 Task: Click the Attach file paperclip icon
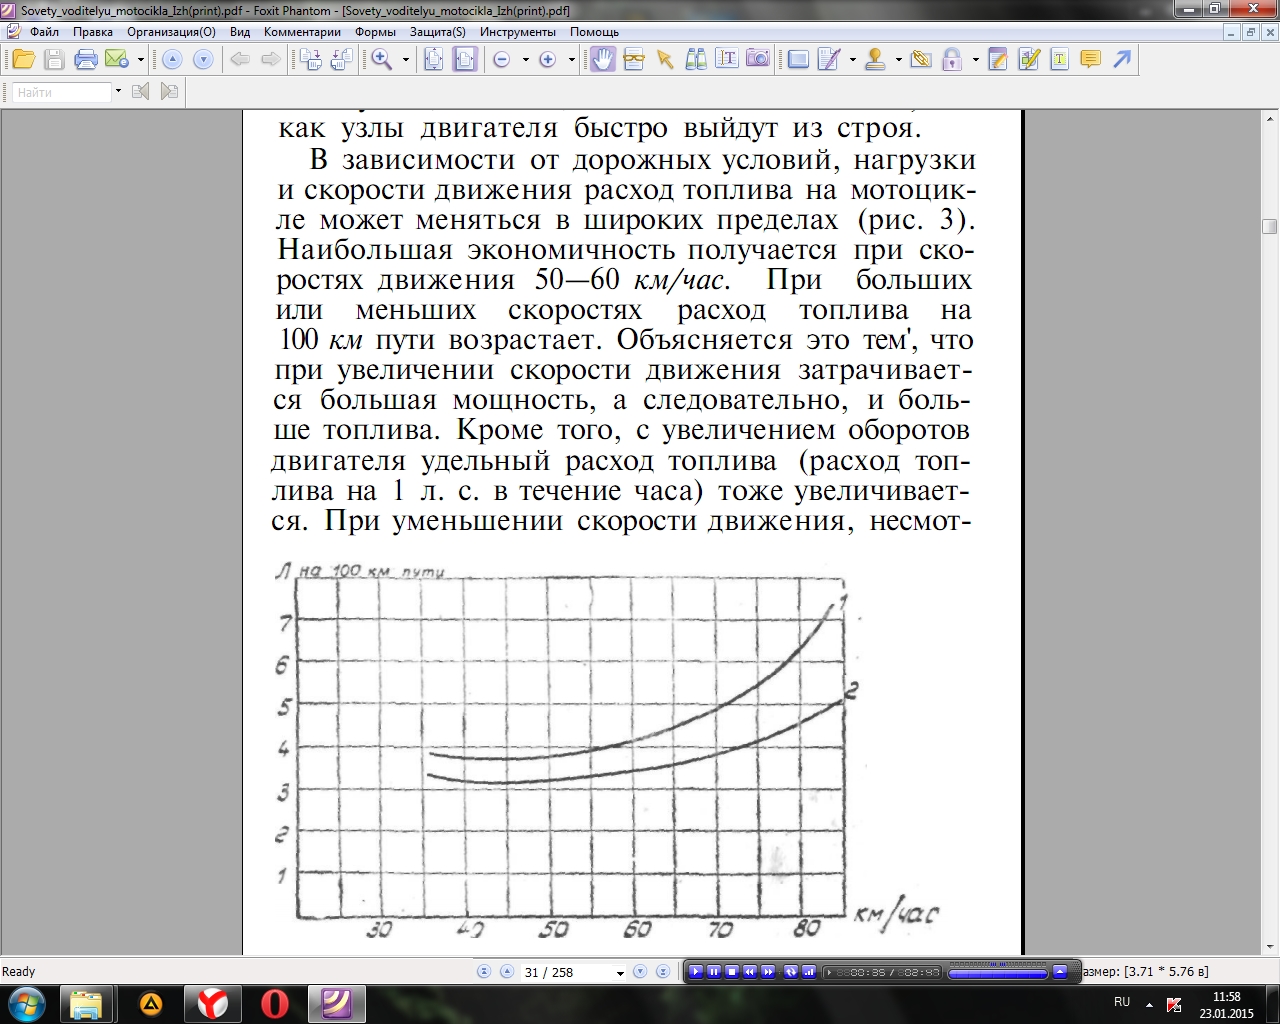point(921,60)
